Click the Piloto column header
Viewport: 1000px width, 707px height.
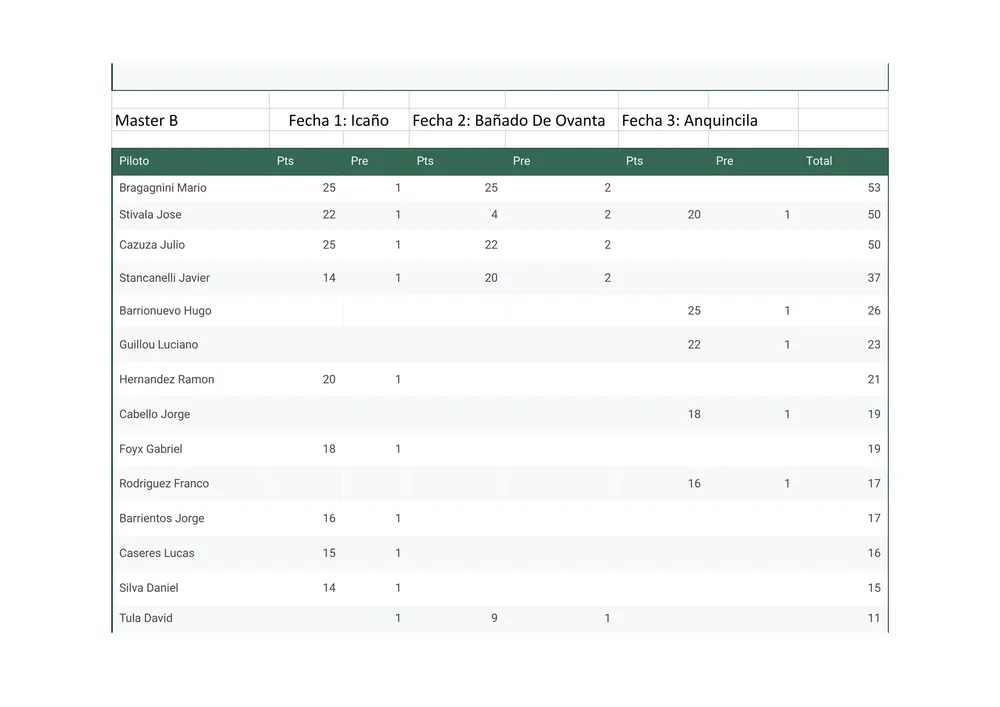point(134,161)
